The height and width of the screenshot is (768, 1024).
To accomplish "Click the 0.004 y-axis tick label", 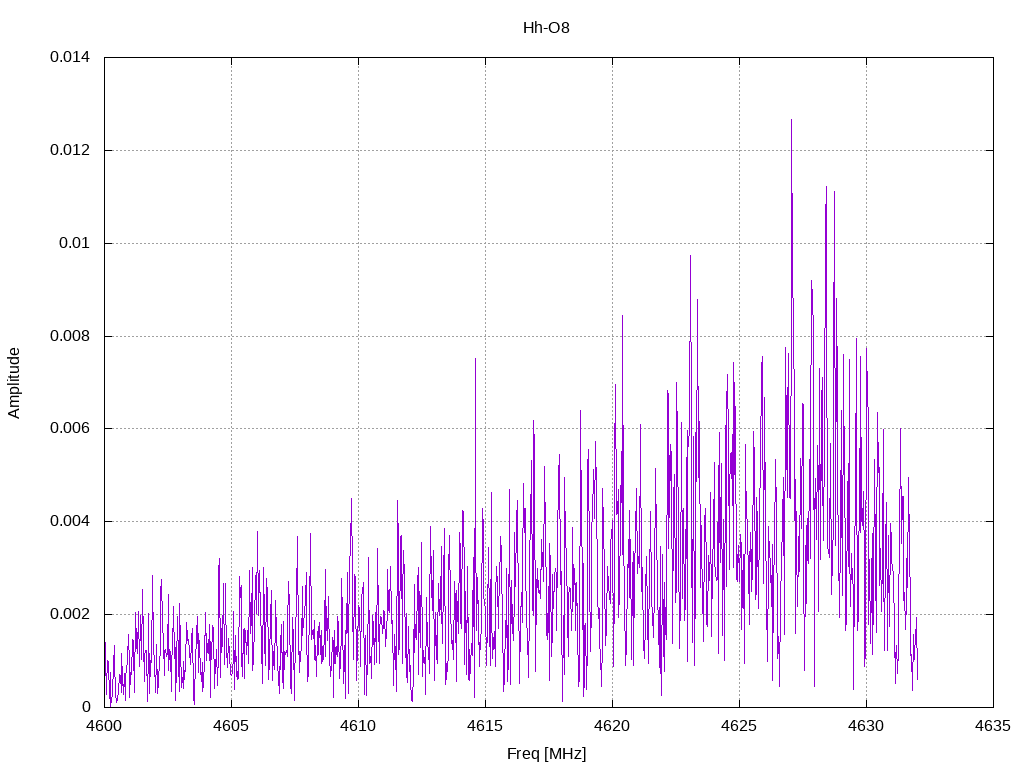I will coord(70,521).
